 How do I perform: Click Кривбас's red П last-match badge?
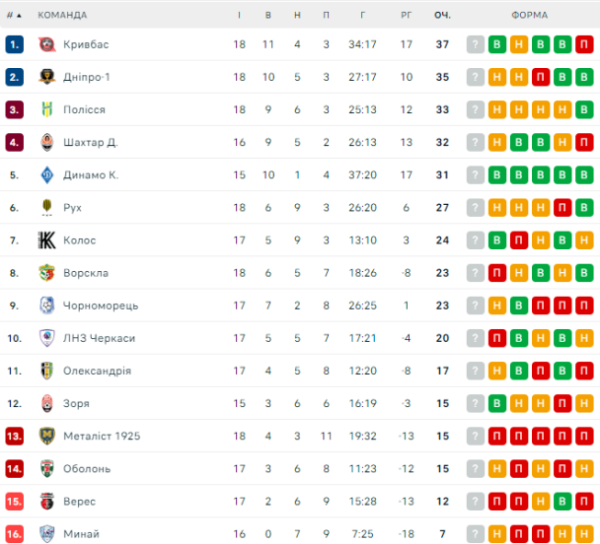pyautogui.click(x=584, y=44)
